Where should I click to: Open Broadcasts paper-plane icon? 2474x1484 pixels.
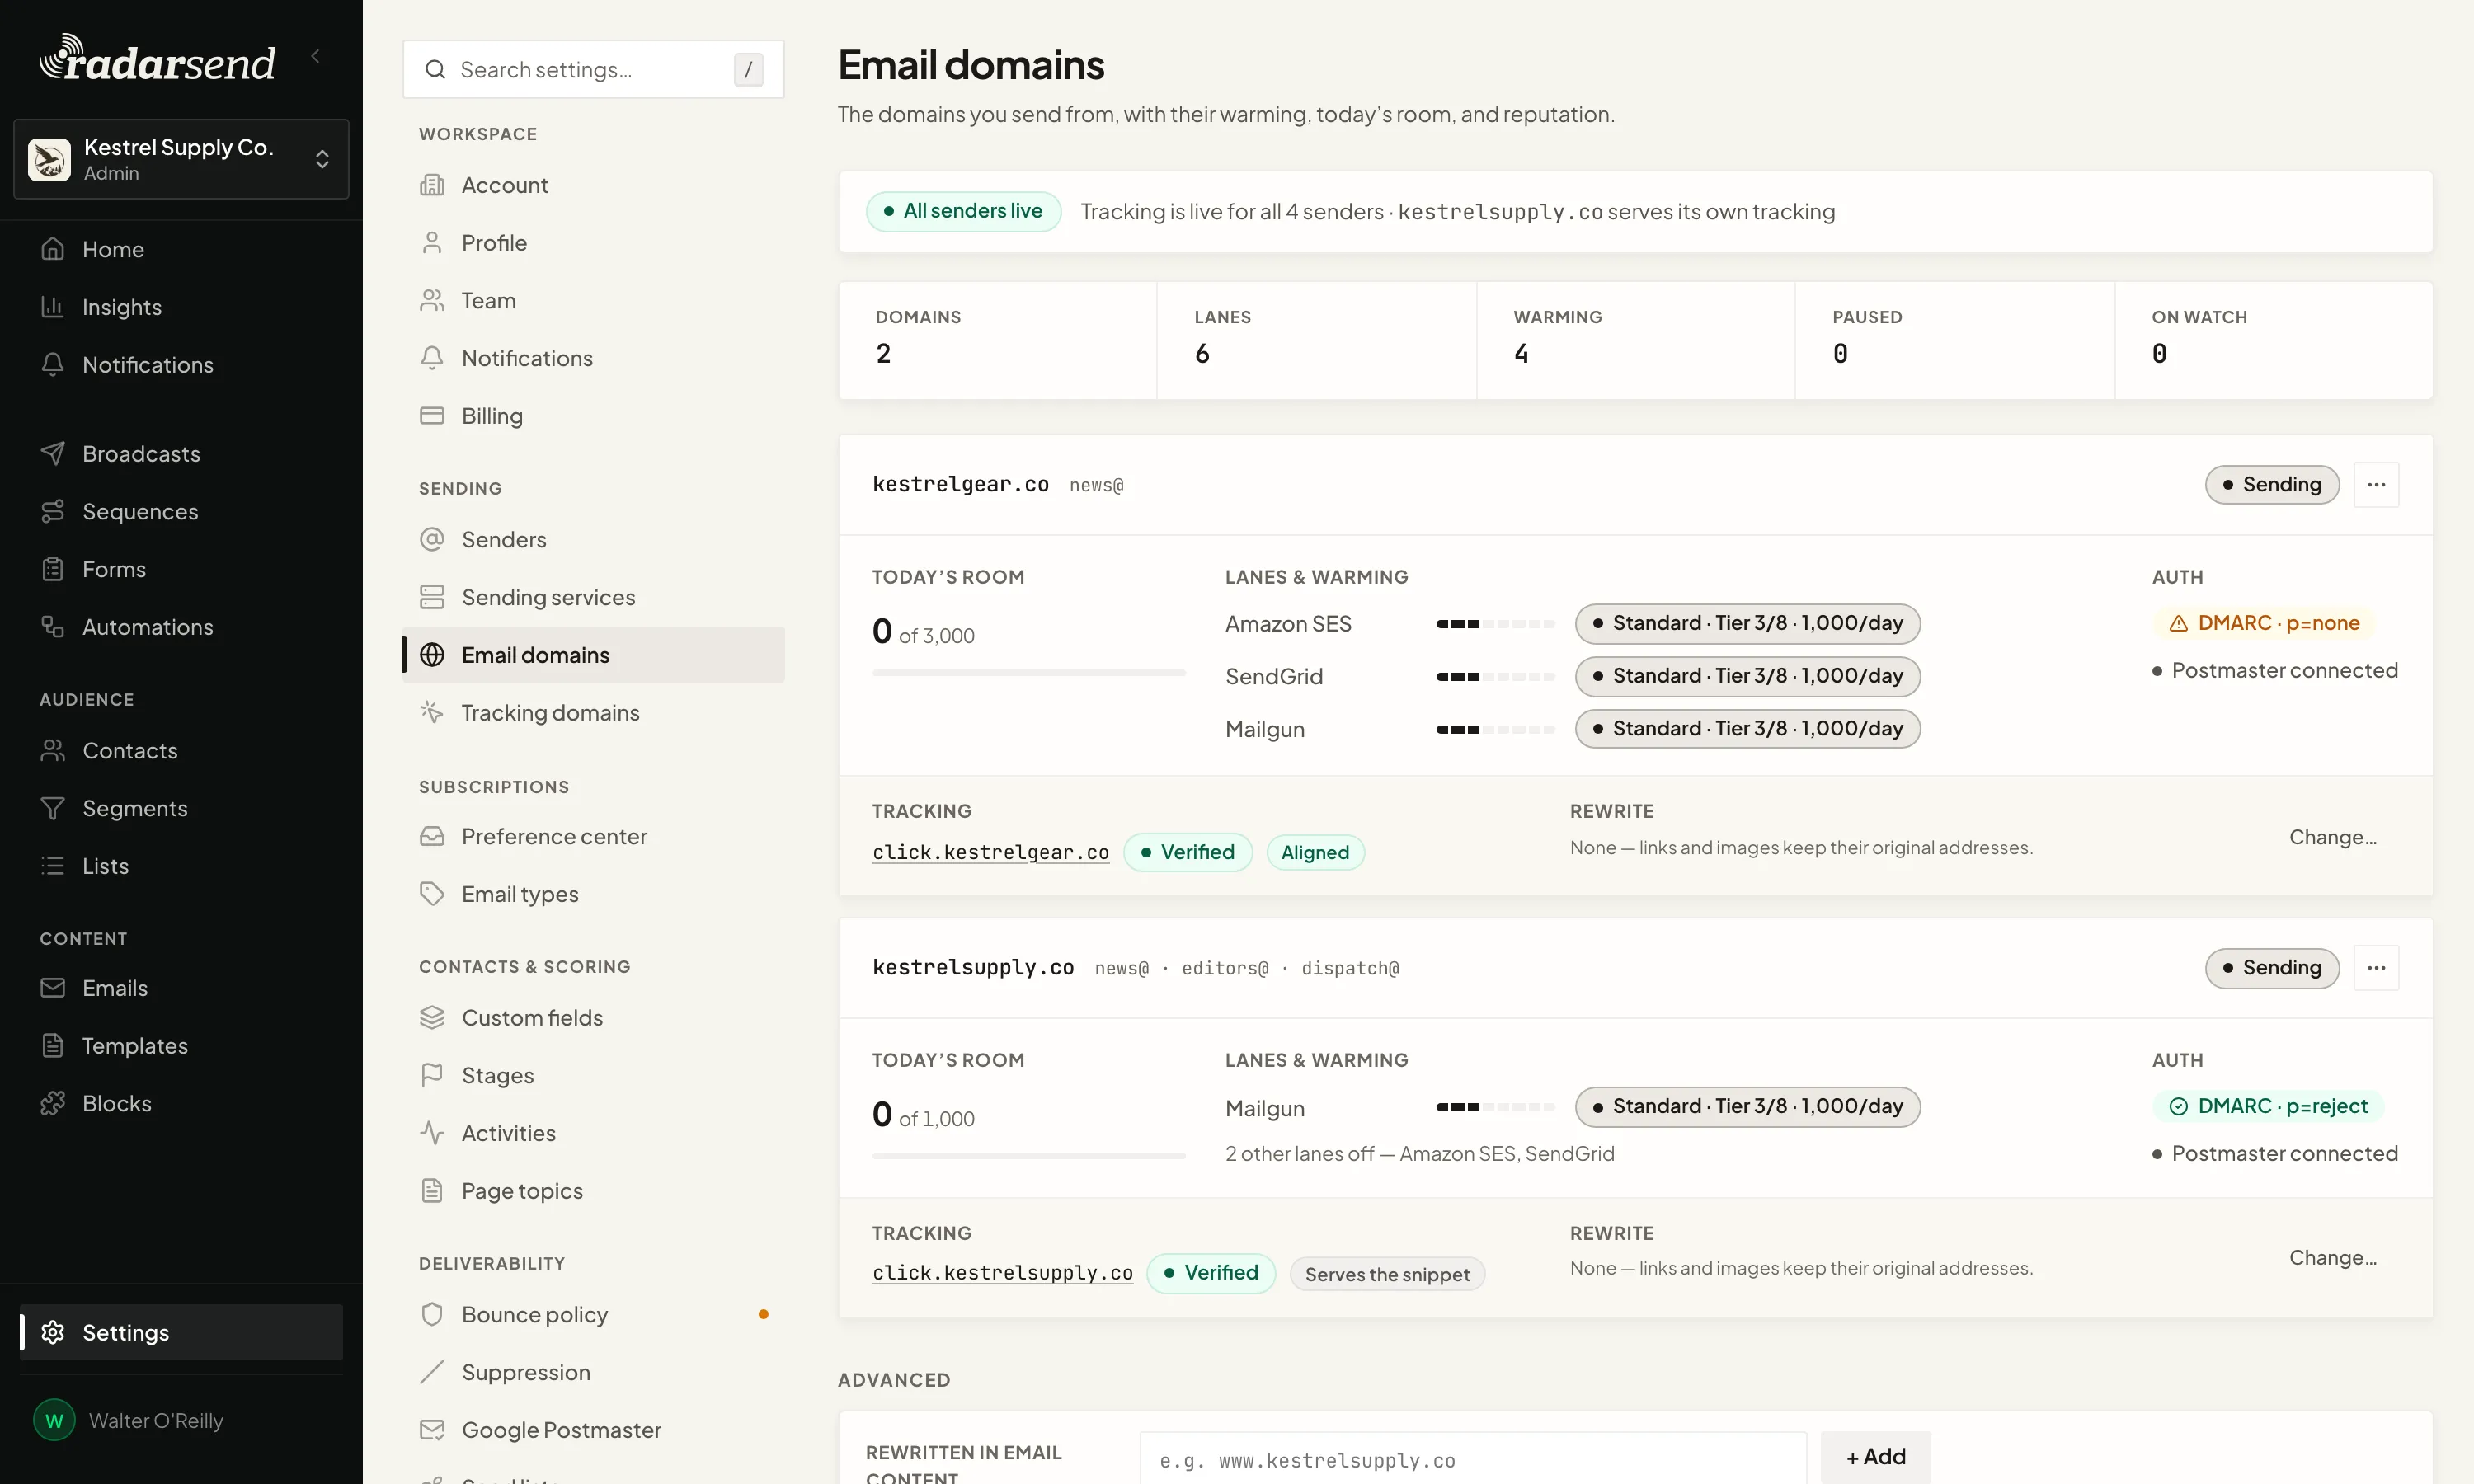pyautogui.click(x=53, y=454)
